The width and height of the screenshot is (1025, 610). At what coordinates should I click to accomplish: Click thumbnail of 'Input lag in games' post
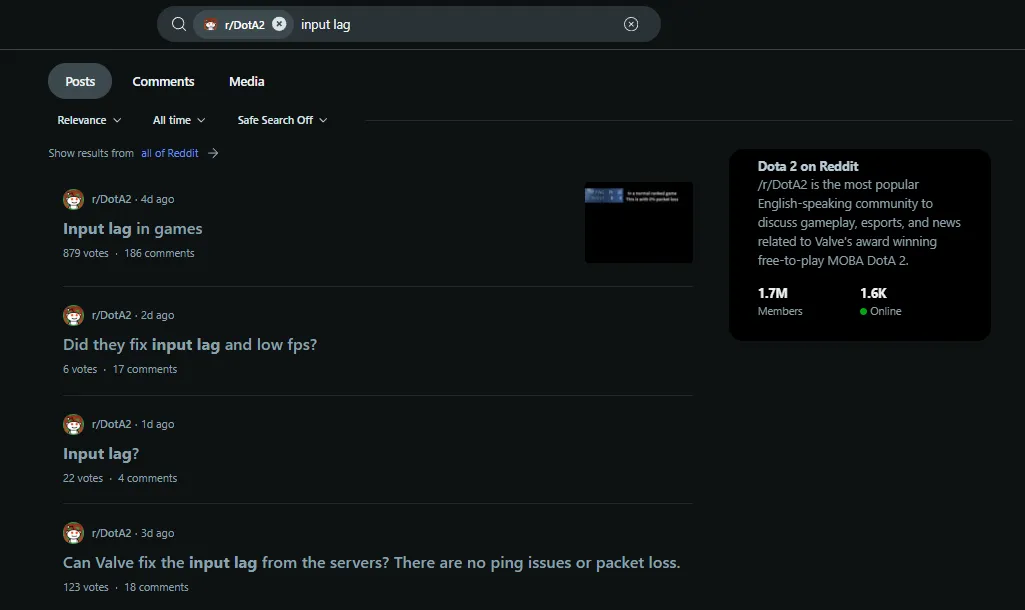639,222
